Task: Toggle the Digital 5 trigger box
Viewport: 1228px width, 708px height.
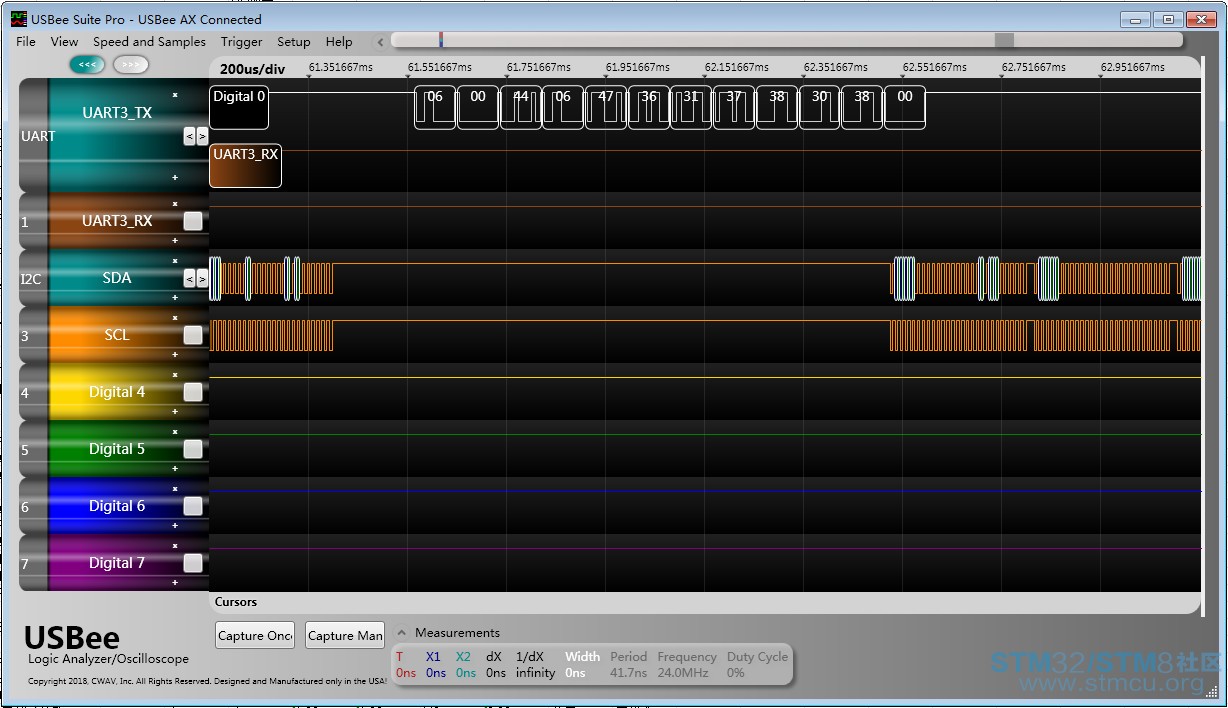Action: pos(193,449)
